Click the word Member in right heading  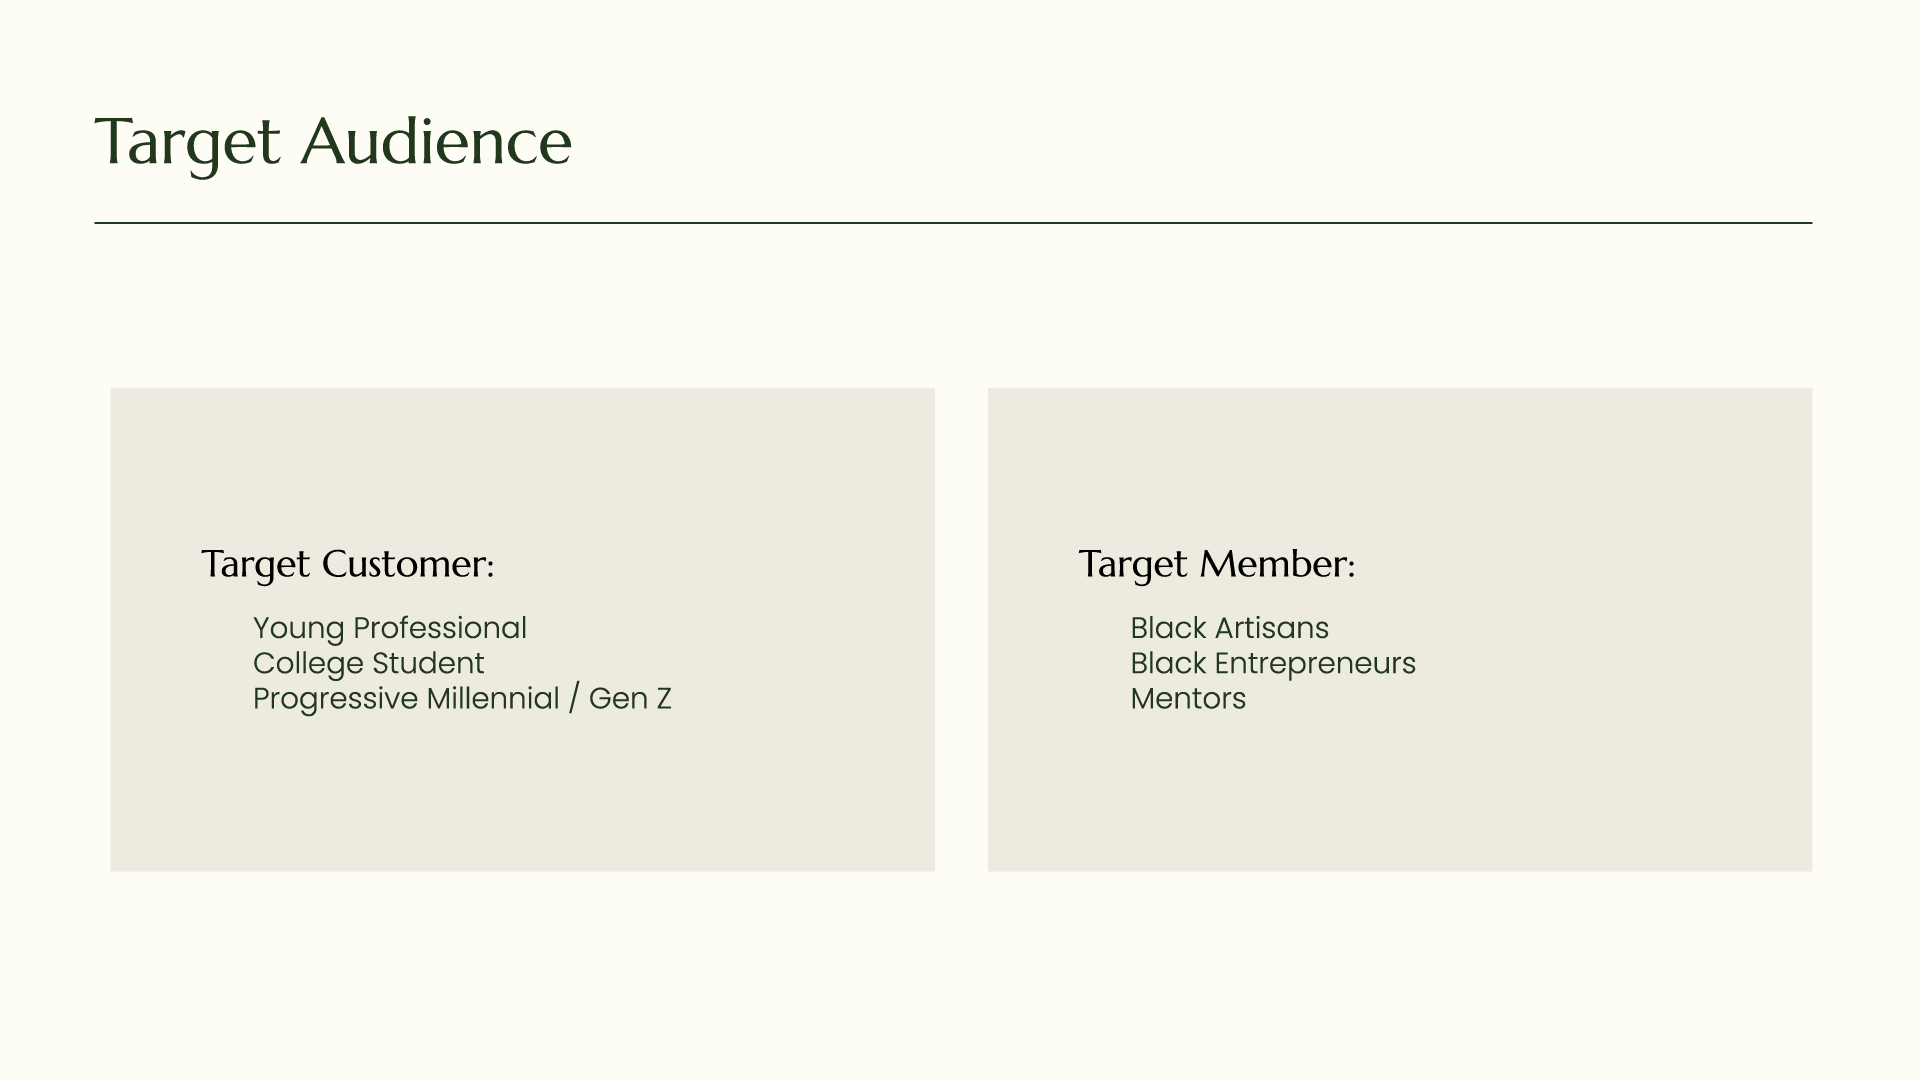coord(1277,564)
